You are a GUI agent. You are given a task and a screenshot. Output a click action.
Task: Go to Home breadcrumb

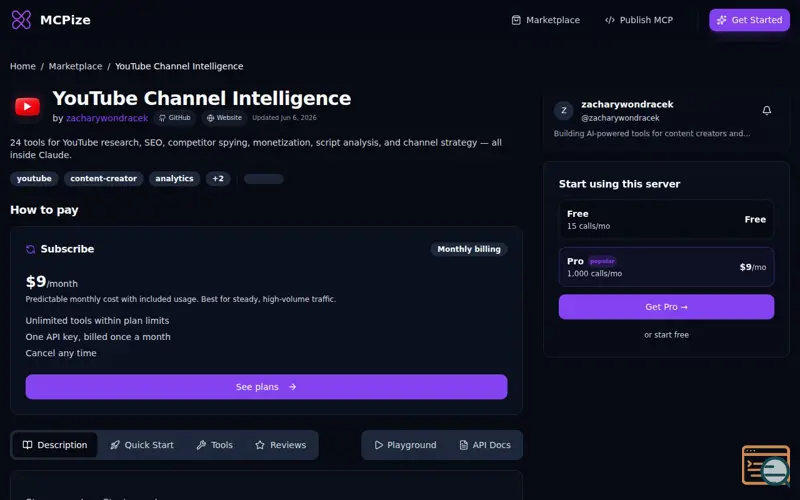tap(23, 66)
